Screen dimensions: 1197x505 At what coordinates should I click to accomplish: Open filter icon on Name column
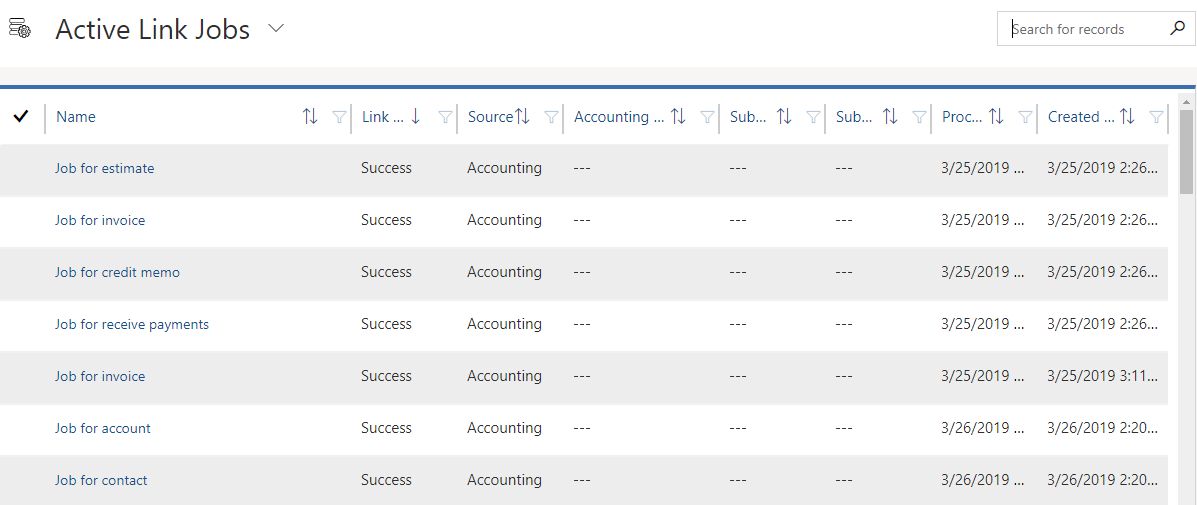pyautogui.click(x=340, y=117)
